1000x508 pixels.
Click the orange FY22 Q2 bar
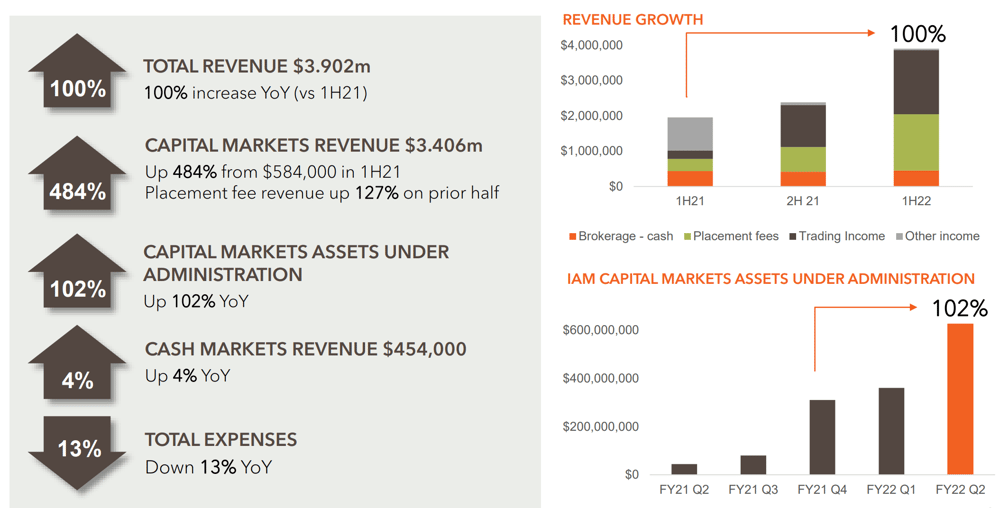click(960, 399)
